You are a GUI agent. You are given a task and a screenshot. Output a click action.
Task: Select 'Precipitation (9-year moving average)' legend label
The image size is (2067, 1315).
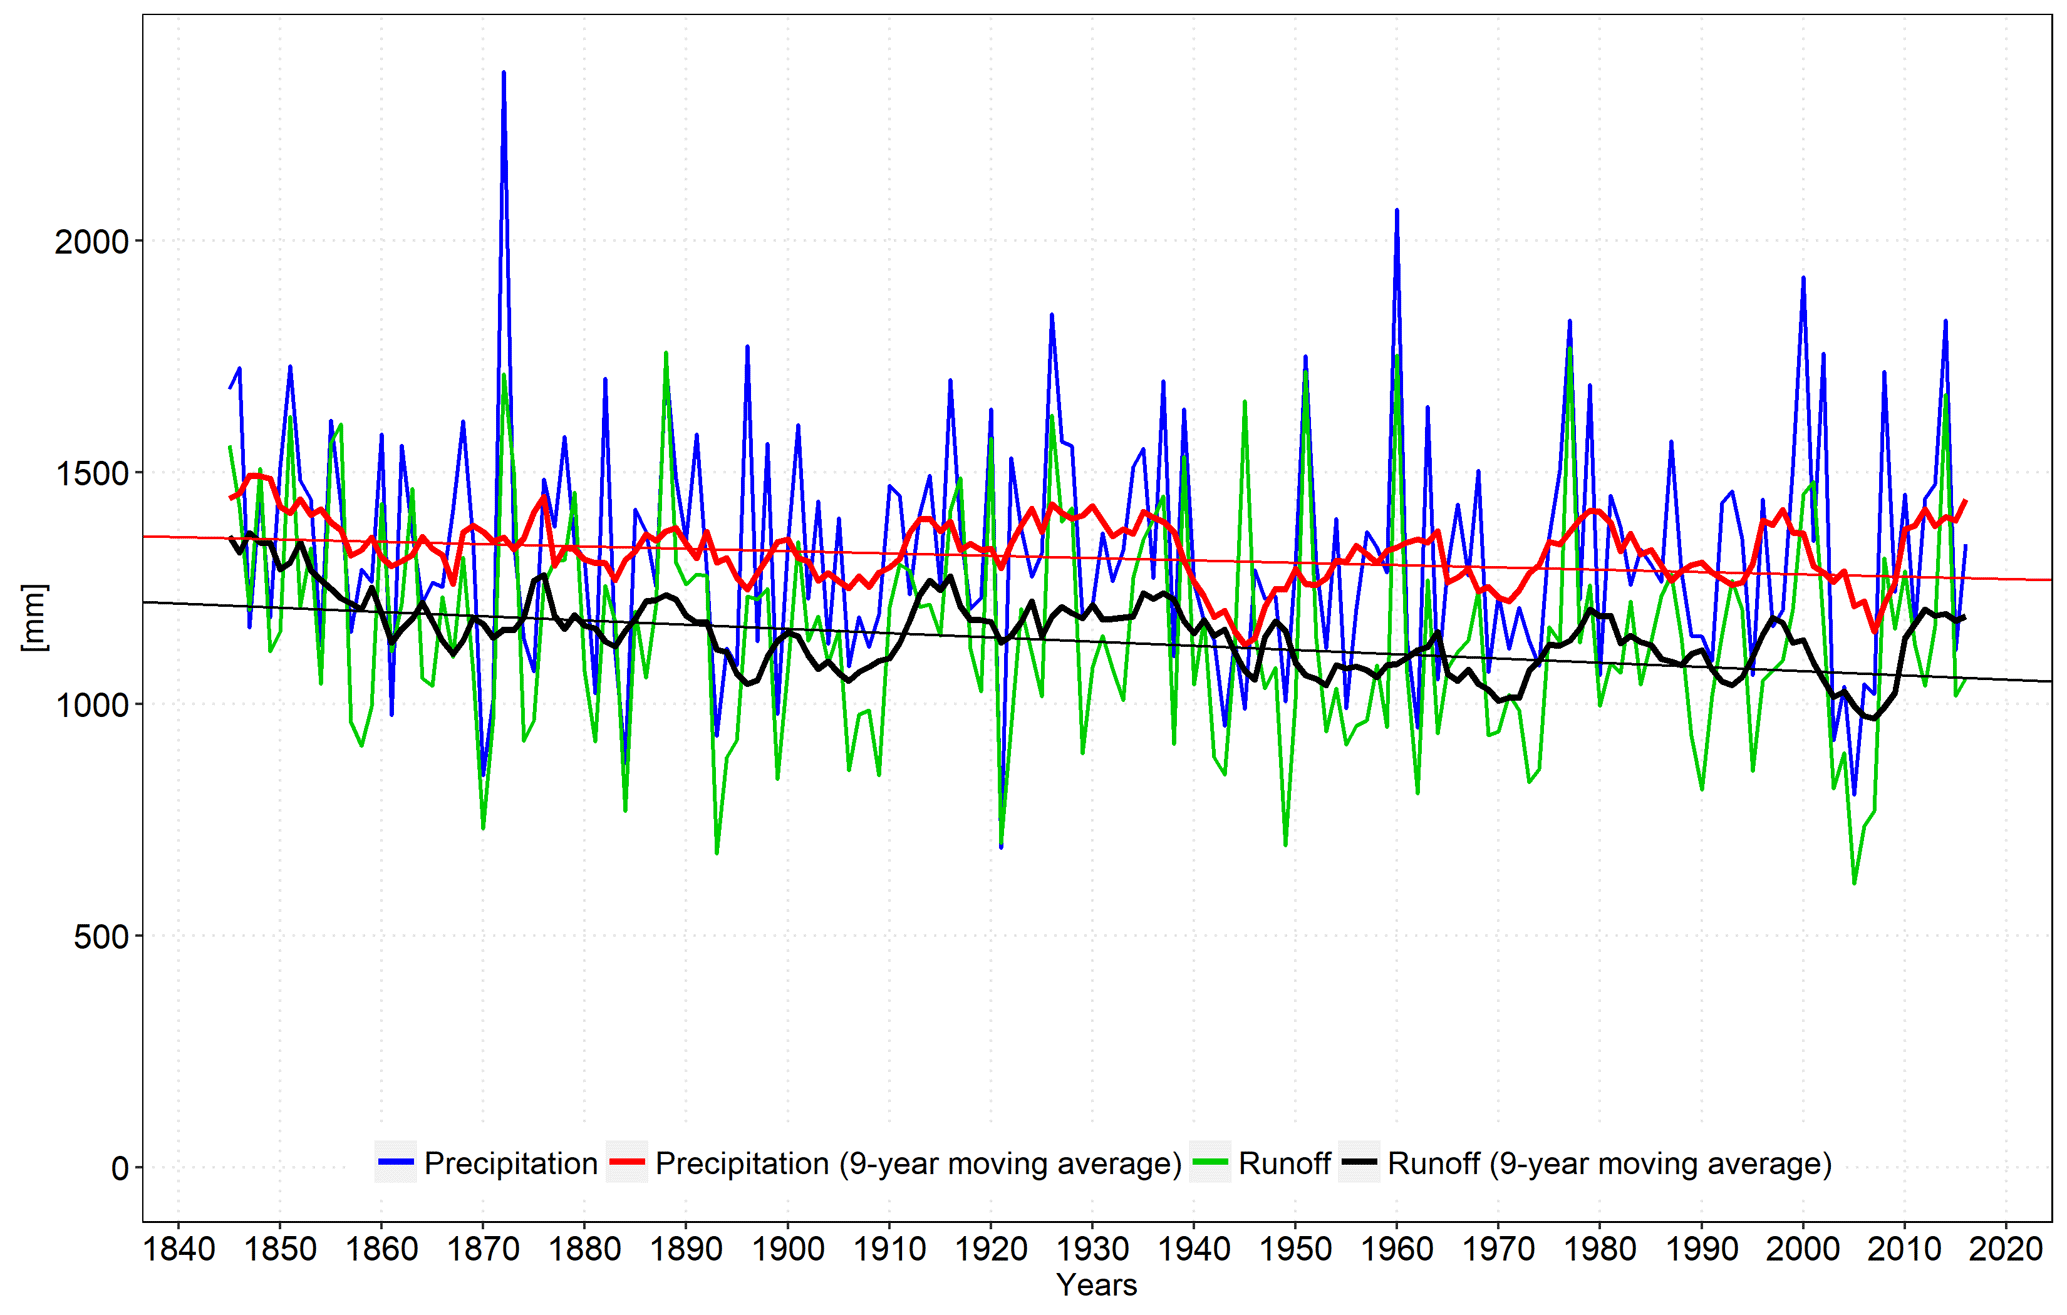pyautogui.click(x=918, y=1163)
